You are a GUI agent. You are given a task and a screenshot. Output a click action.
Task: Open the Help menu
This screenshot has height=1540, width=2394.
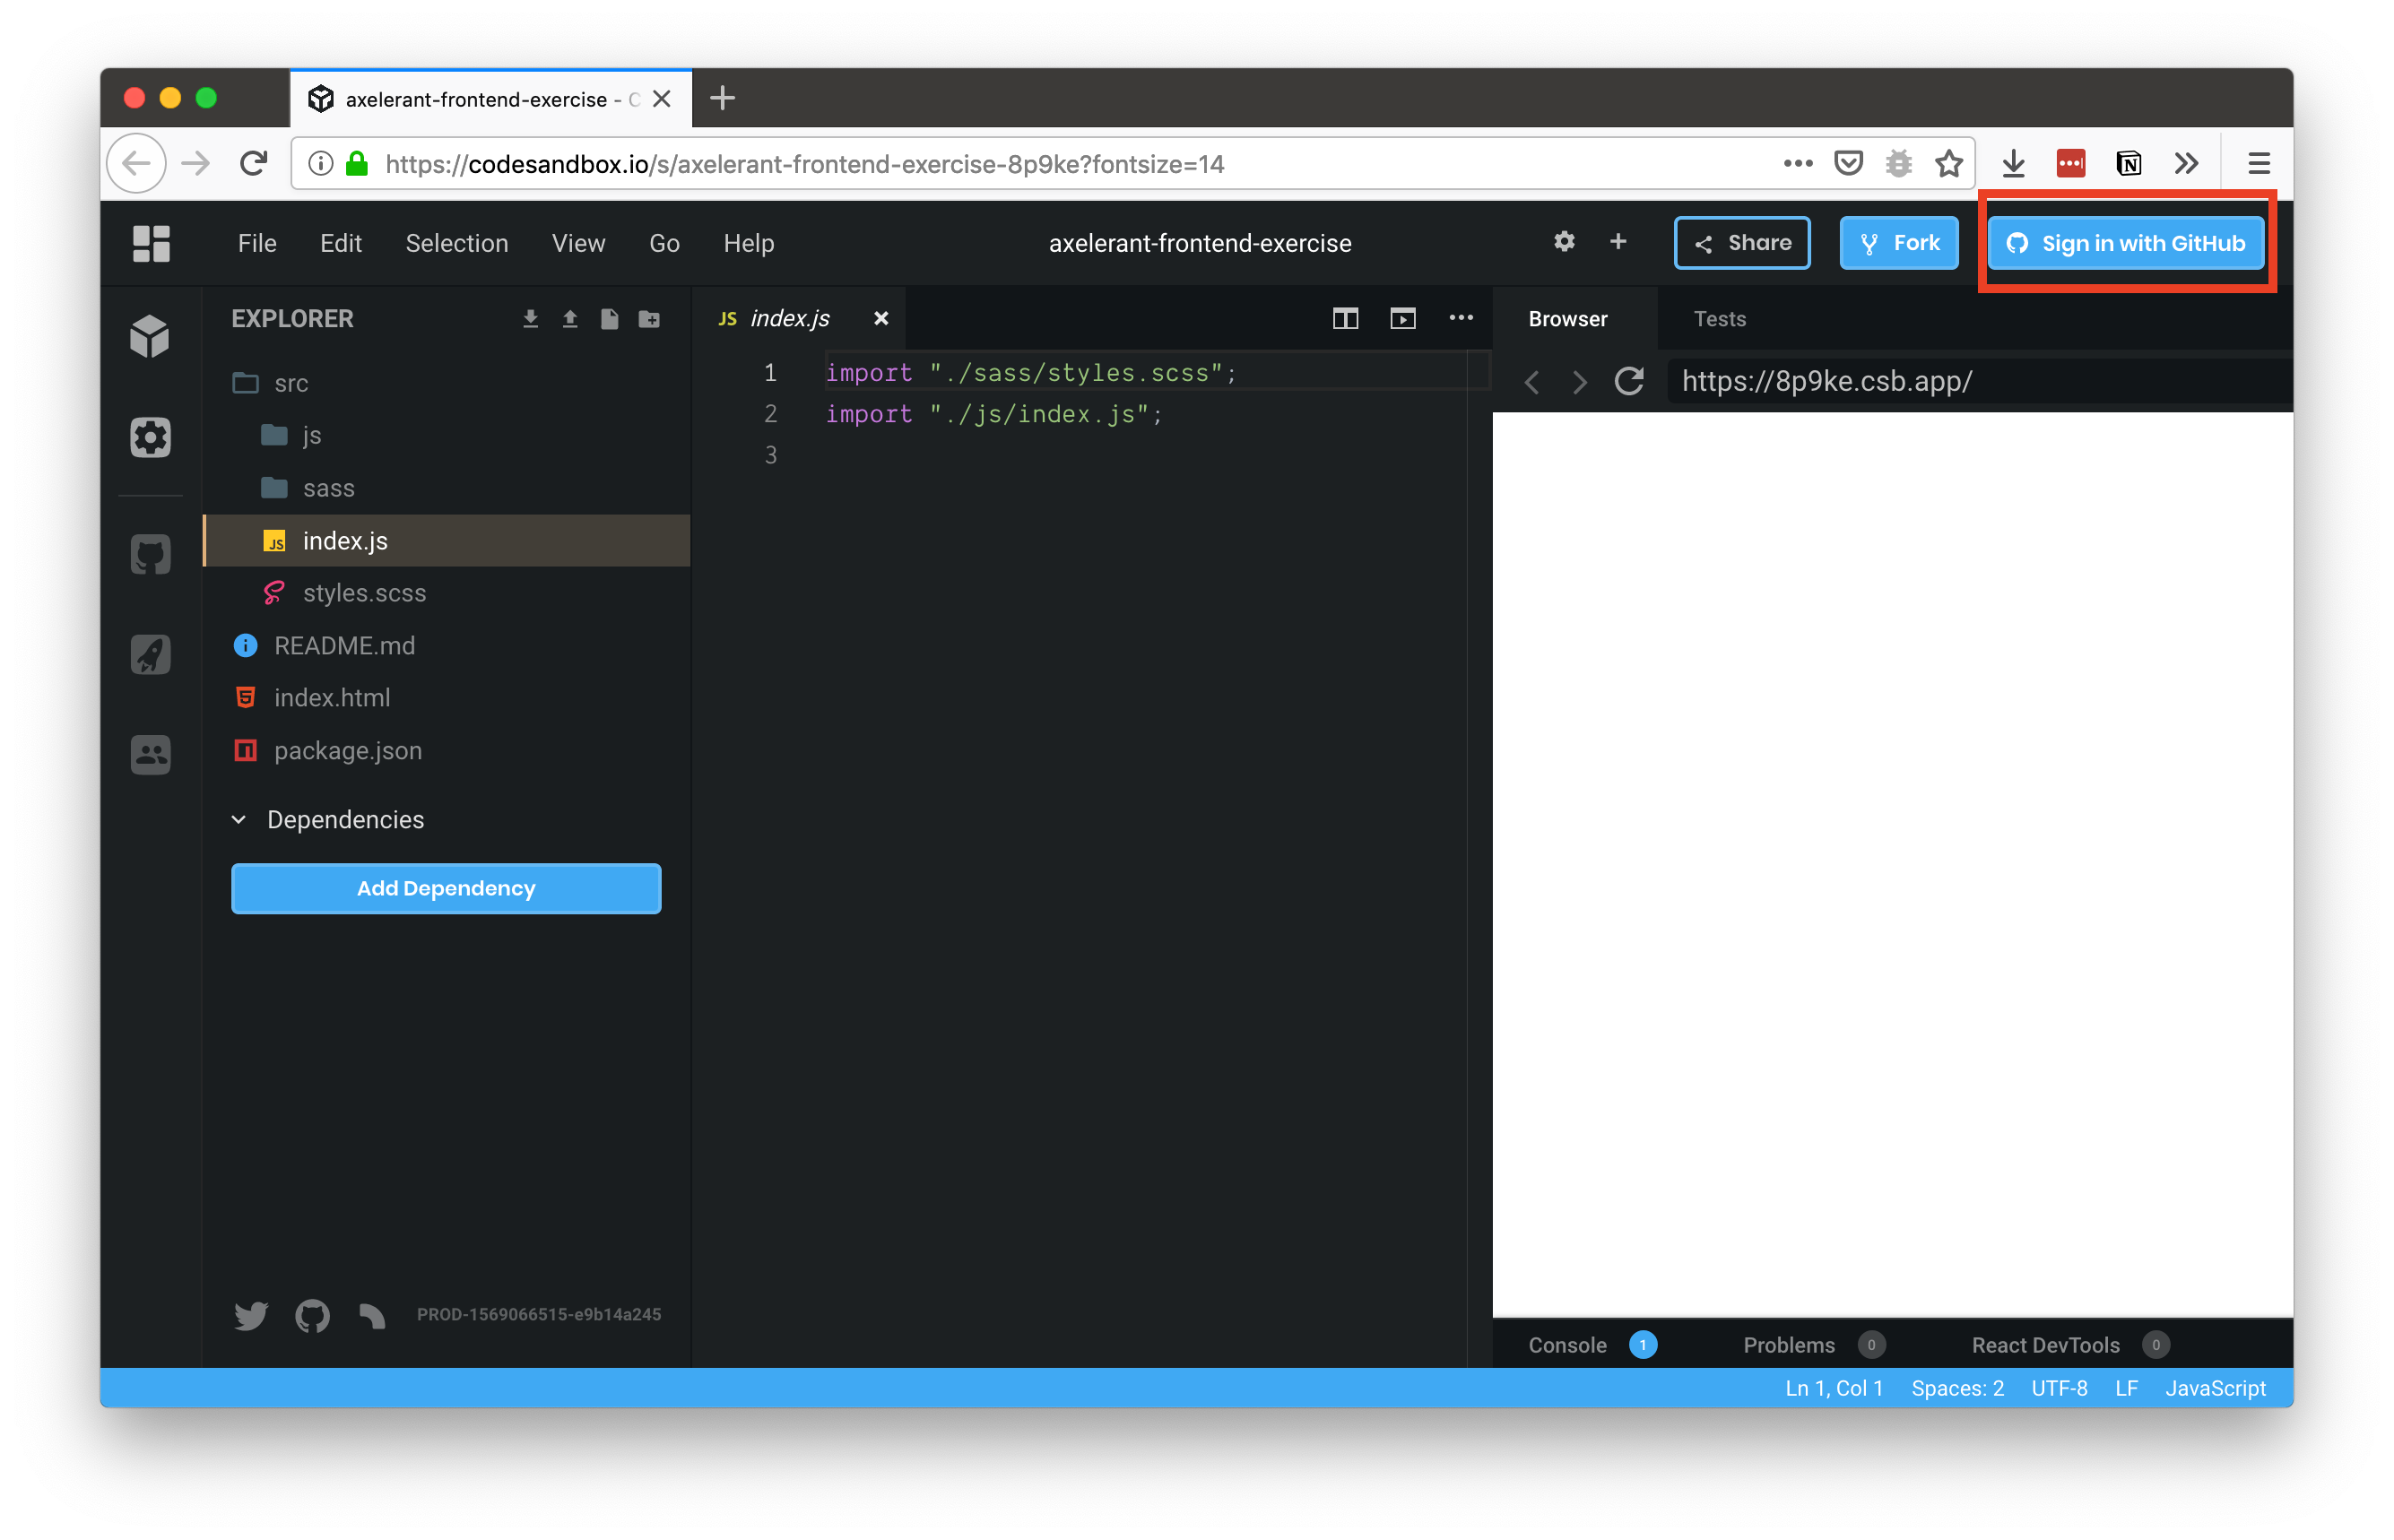tap(749, 243)
